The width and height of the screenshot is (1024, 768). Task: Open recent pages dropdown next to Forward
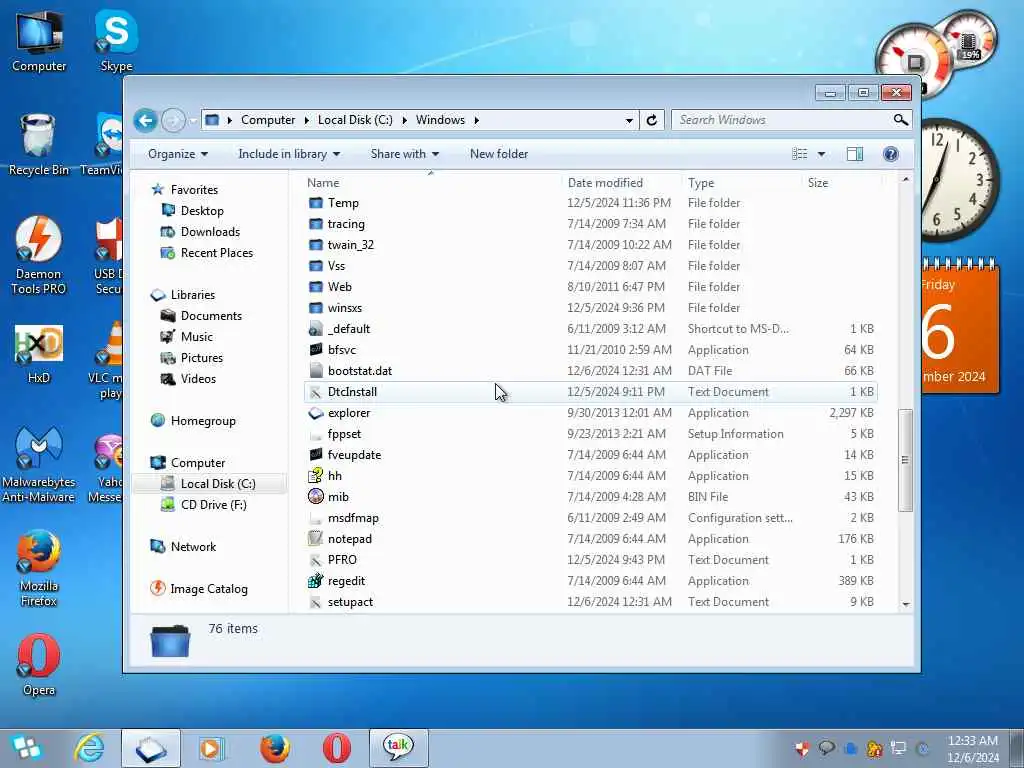[x=193, y=121]
